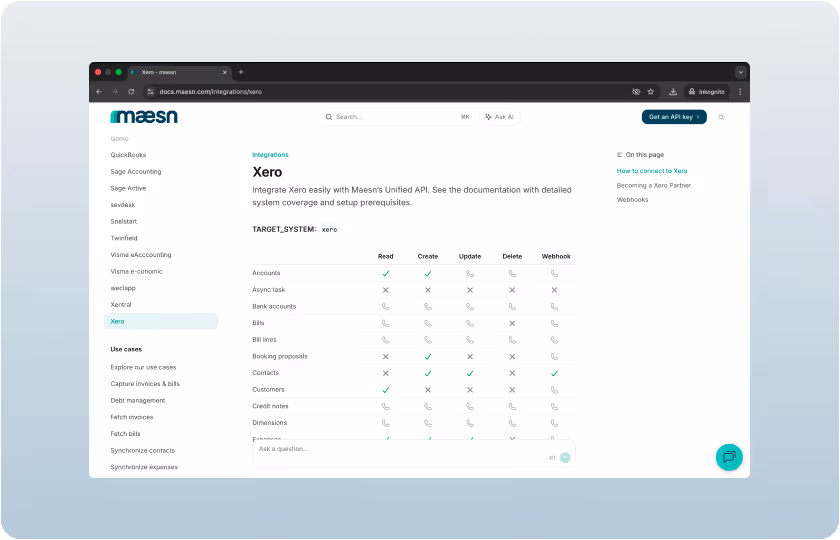Open Visma eAccounting in the sidebar
Viewport: 840px width, 540px height.
click(x=141, y=254)
